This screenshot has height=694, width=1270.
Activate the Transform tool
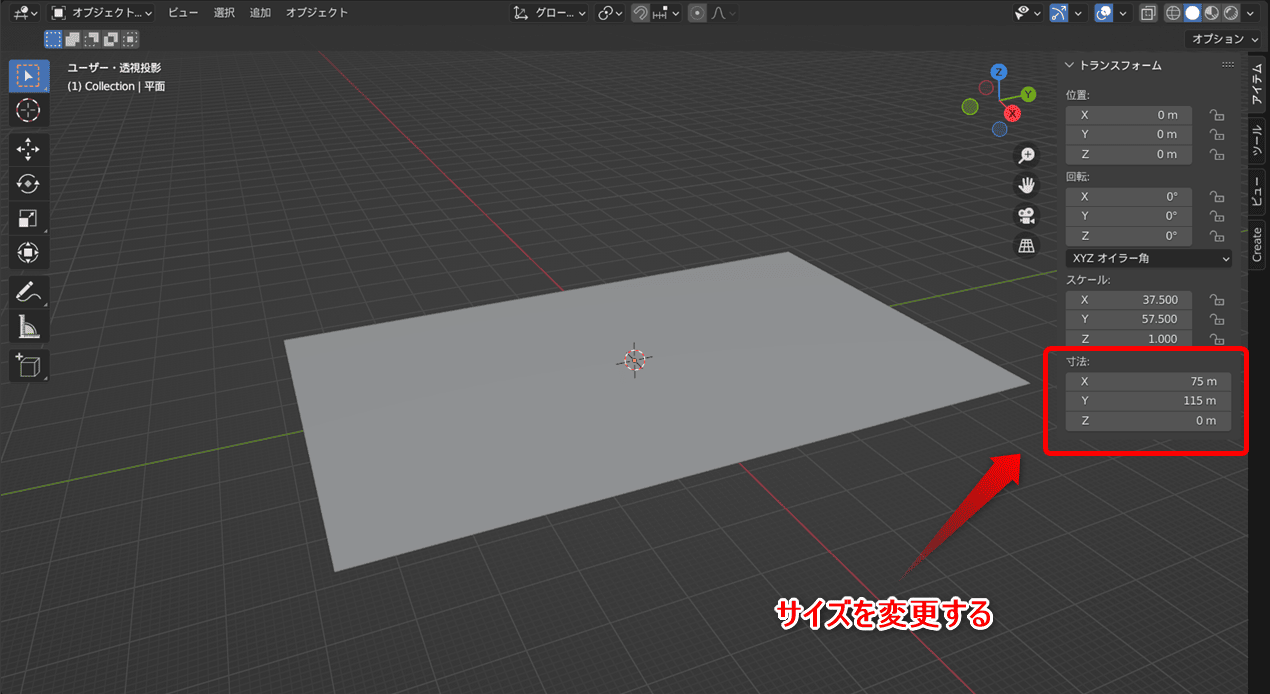pyautogui.click(x=28, y=252)
